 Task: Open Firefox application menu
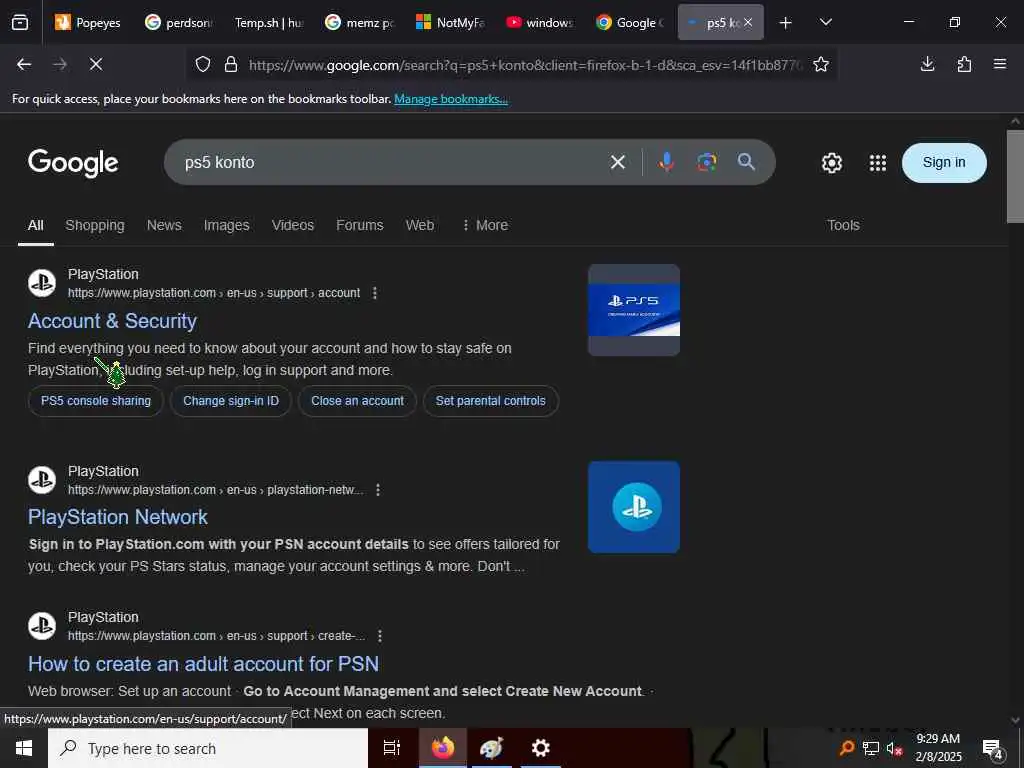1000,64
